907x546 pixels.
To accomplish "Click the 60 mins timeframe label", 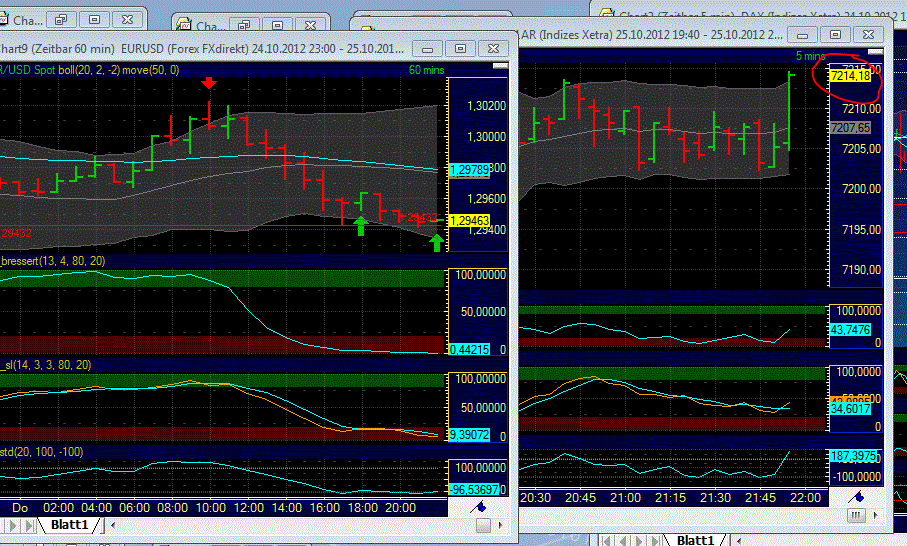I will pyautogui.click(x=426, y=70).
